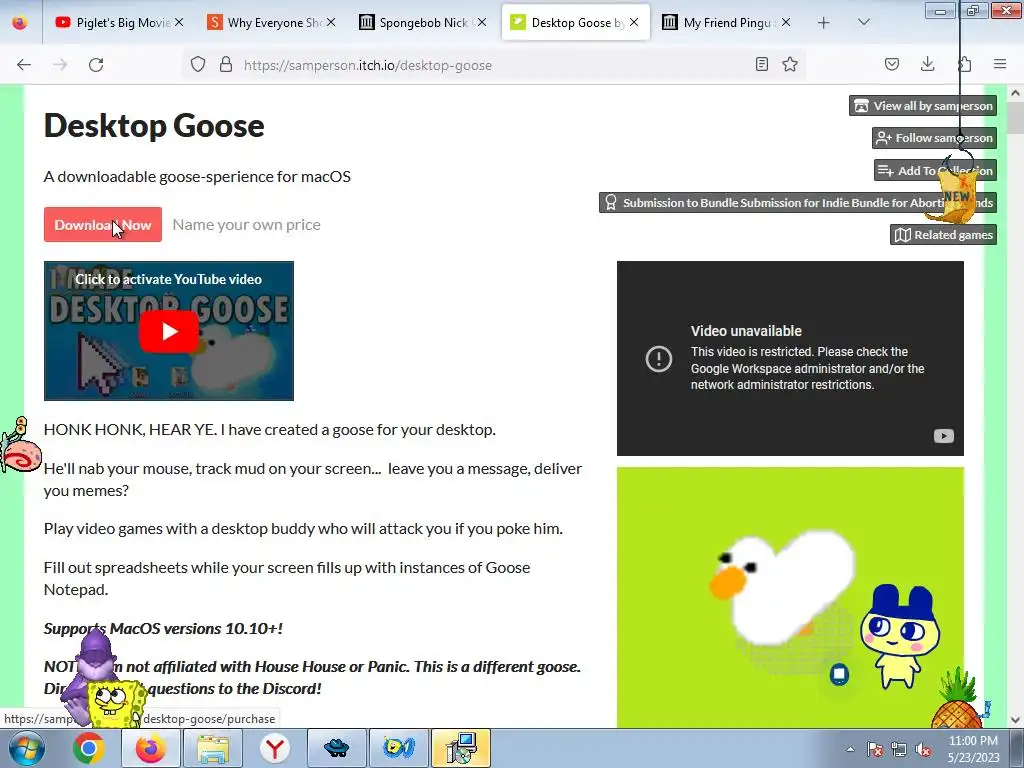The image size is (1024, 768).
Task: Open the Pocket save icon
Action: point(891,64)
